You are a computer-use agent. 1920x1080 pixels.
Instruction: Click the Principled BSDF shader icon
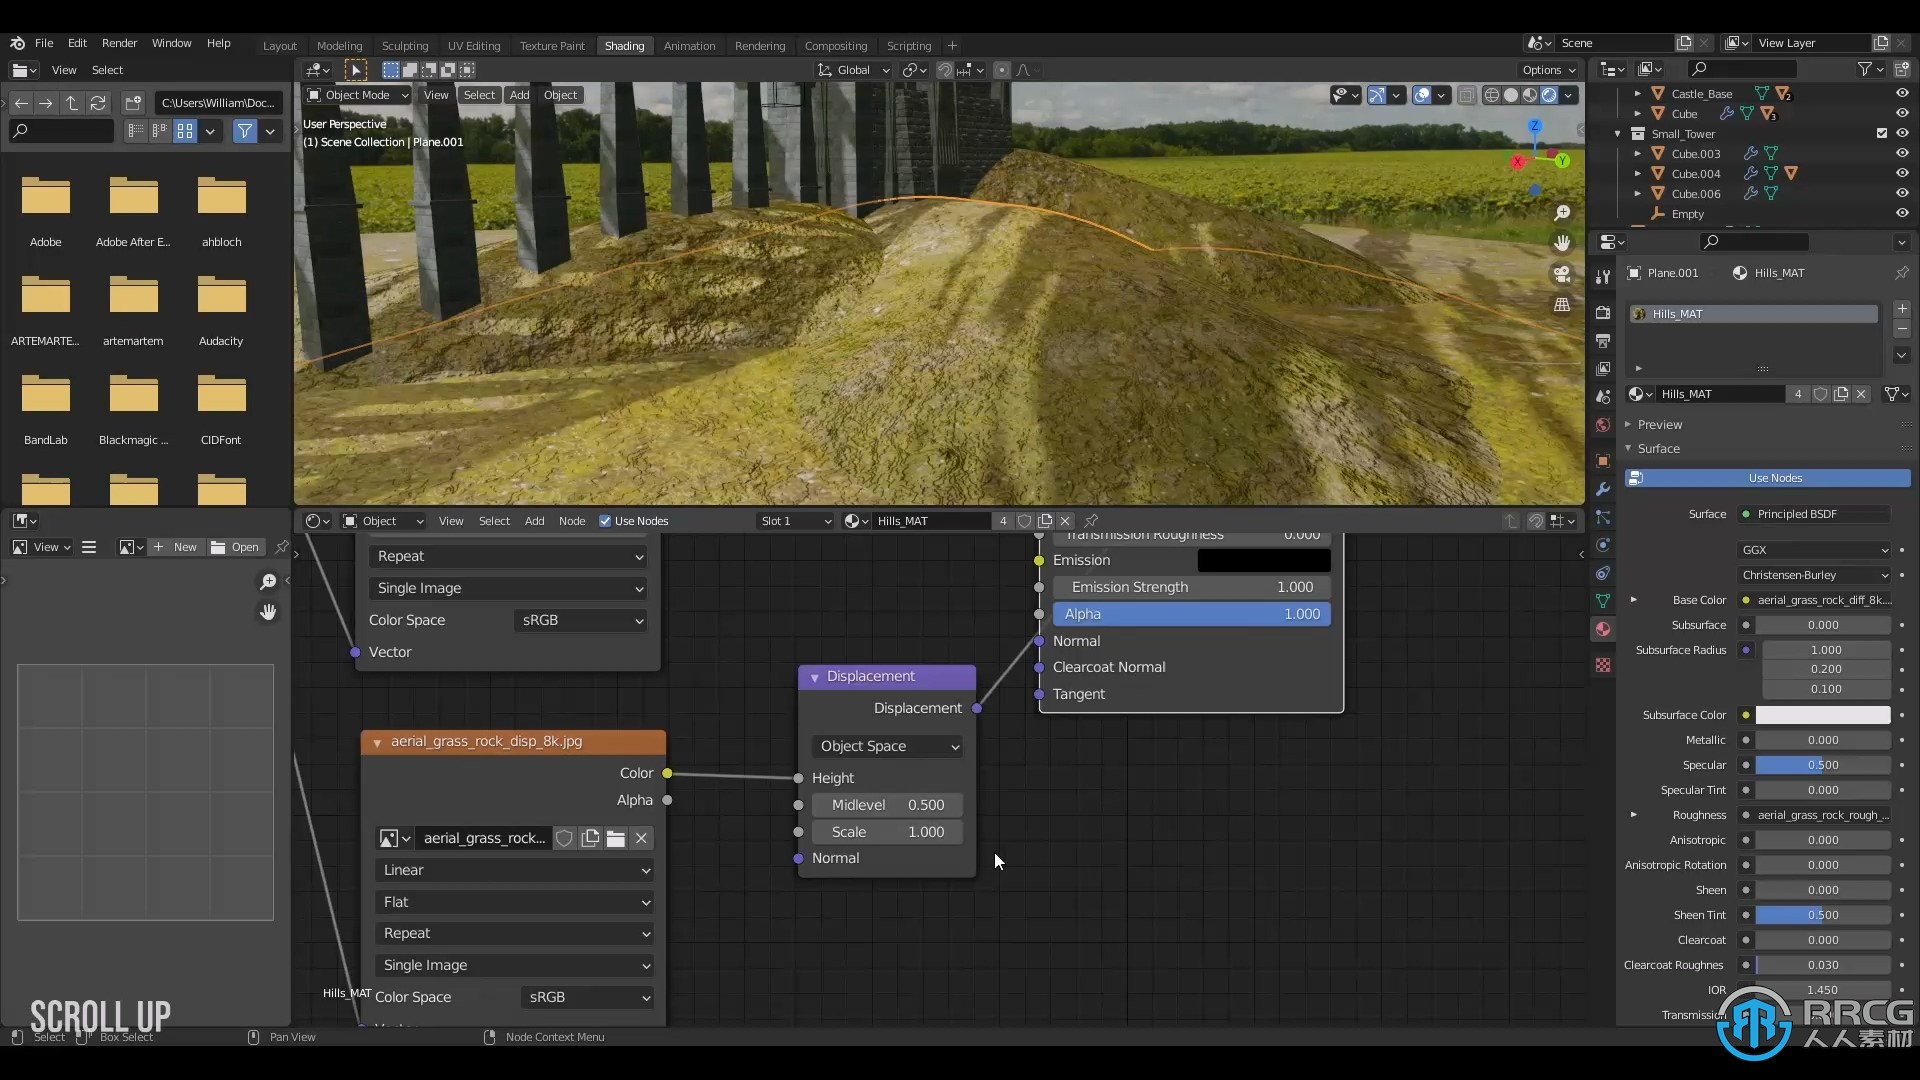tap(1746, 513)
